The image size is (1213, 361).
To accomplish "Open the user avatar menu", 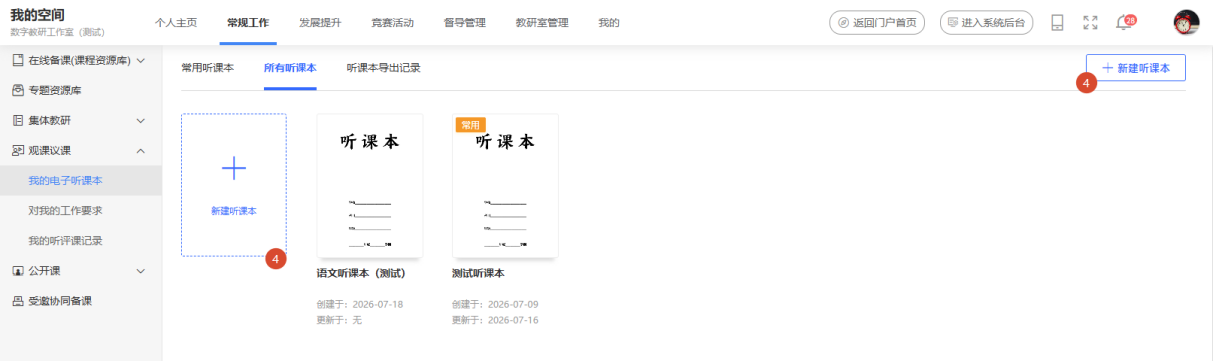I will tap(1187, 22).
